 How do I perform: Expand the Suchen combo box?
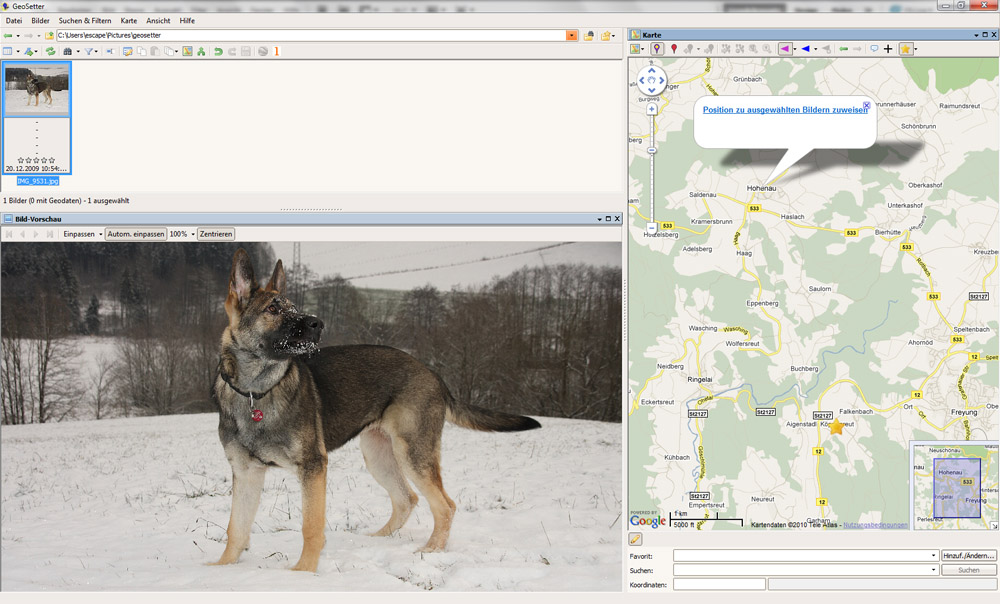click(933, 570)
